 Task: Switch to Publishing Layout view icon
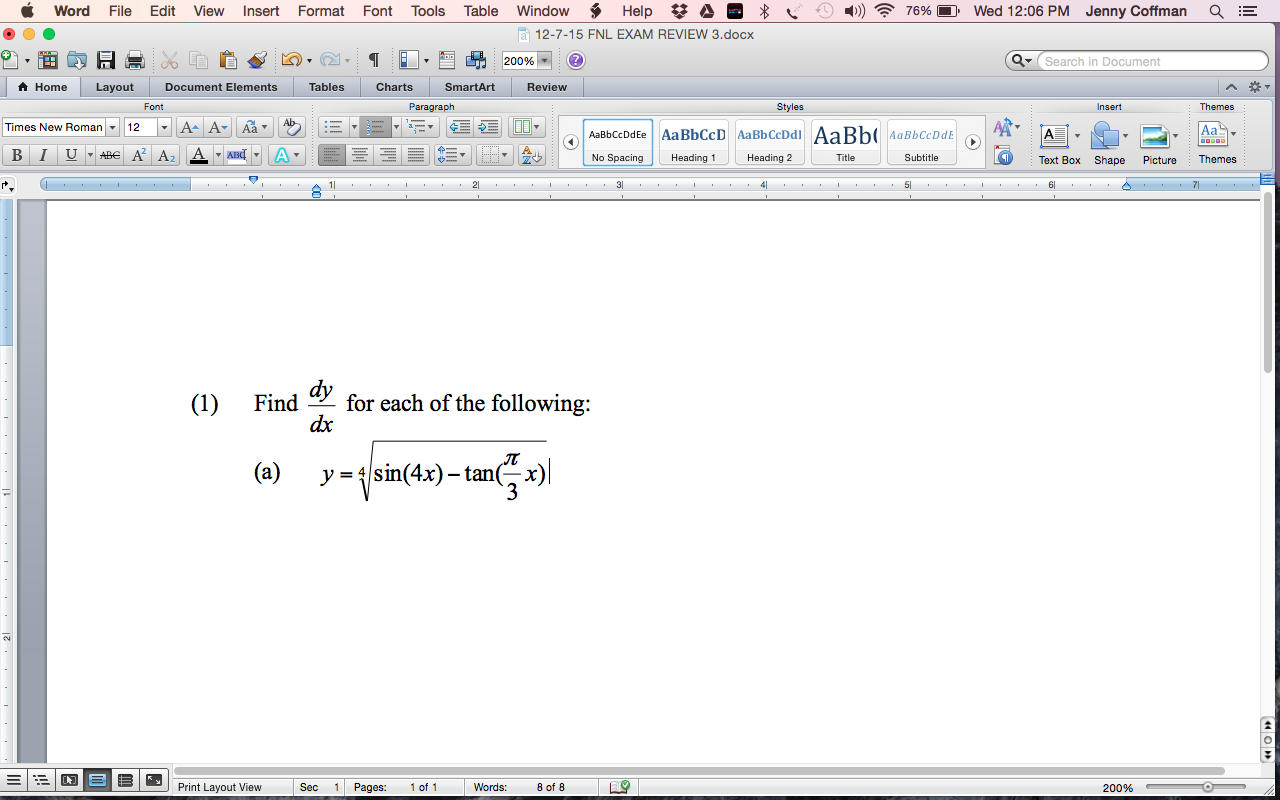point(70,780)
